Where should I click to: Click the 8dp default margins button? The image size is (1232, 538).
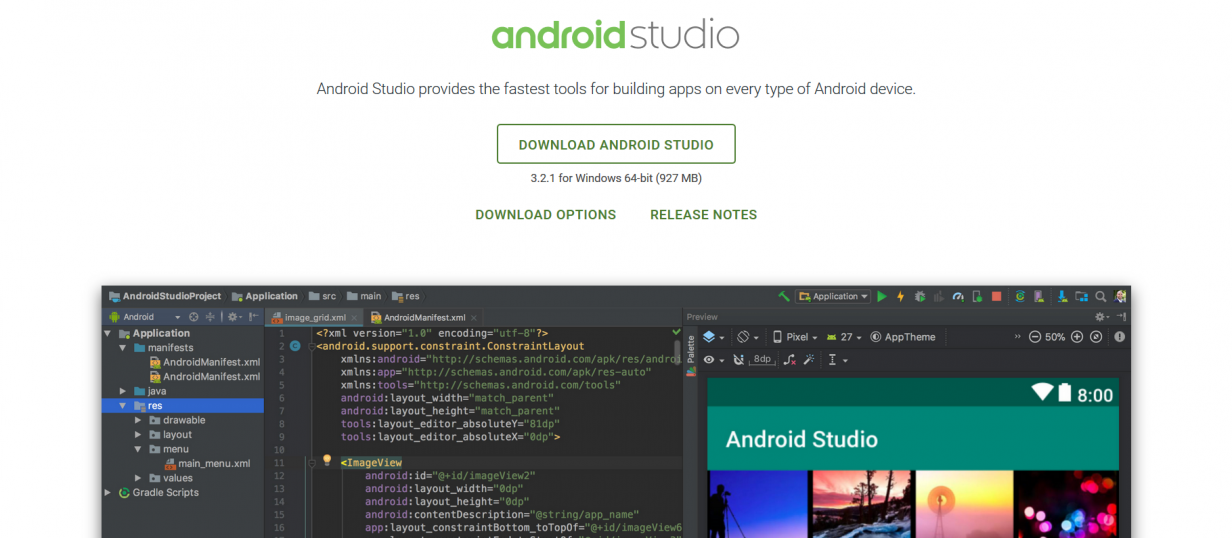[762, 360]
